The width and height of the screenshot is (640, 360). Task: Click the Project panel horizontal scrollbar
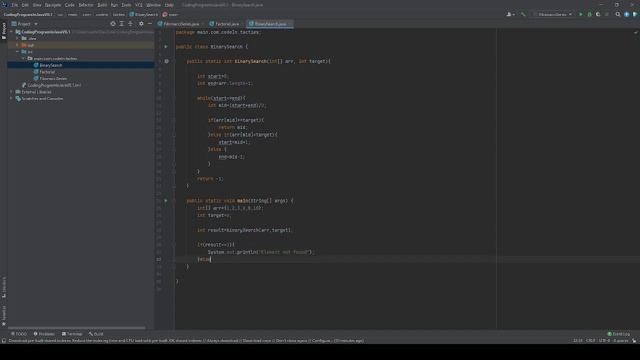click(x=76, y=328)
